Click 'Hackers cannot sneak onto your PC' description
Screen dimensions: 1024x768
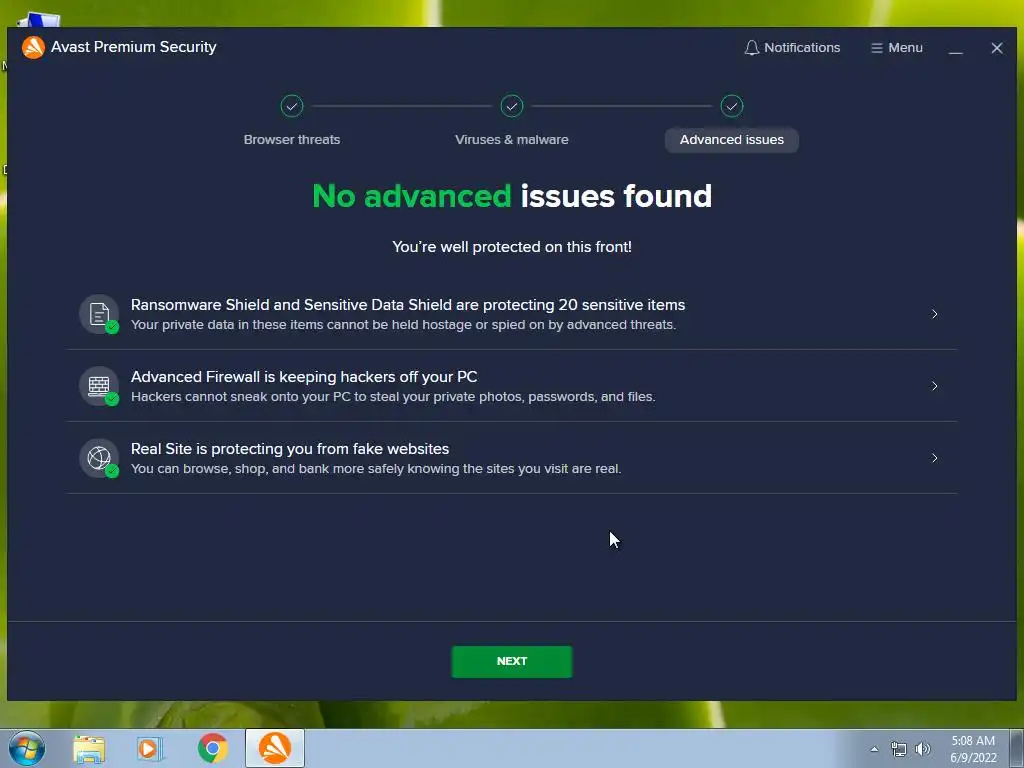tap(393, 396)
